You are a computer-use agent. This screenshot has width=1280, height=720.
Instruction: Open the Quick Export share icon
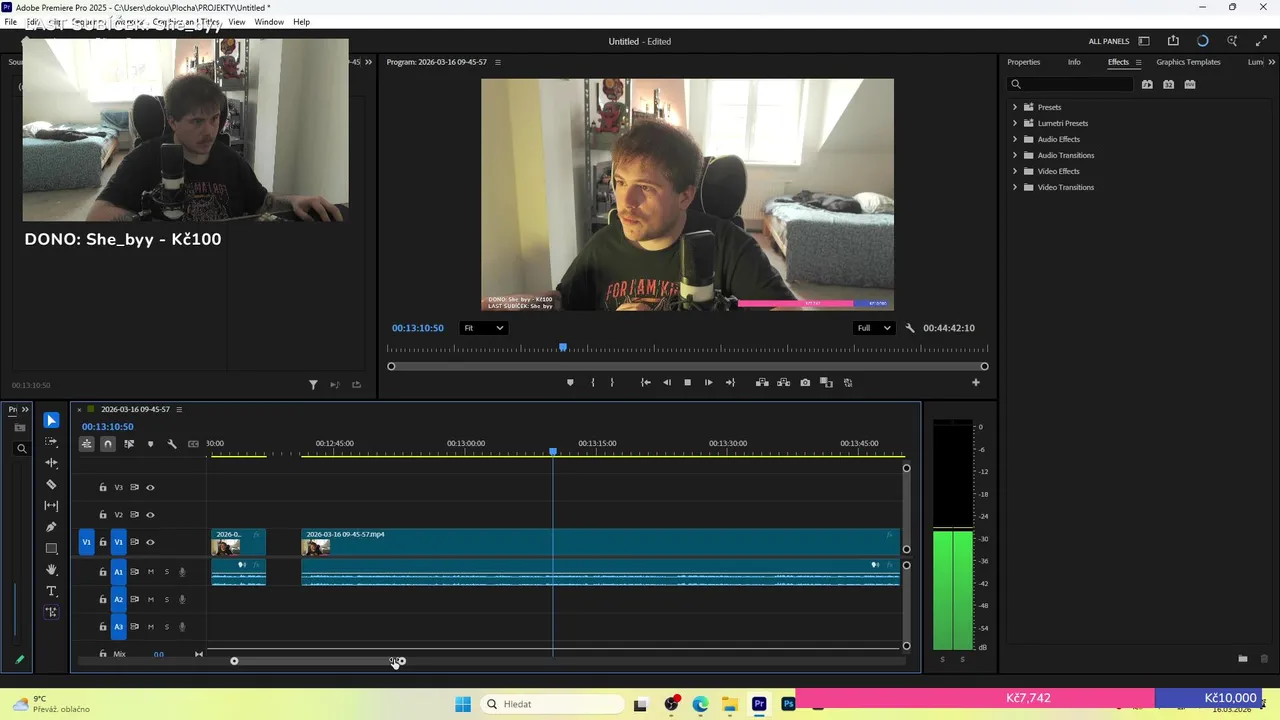1173,41
